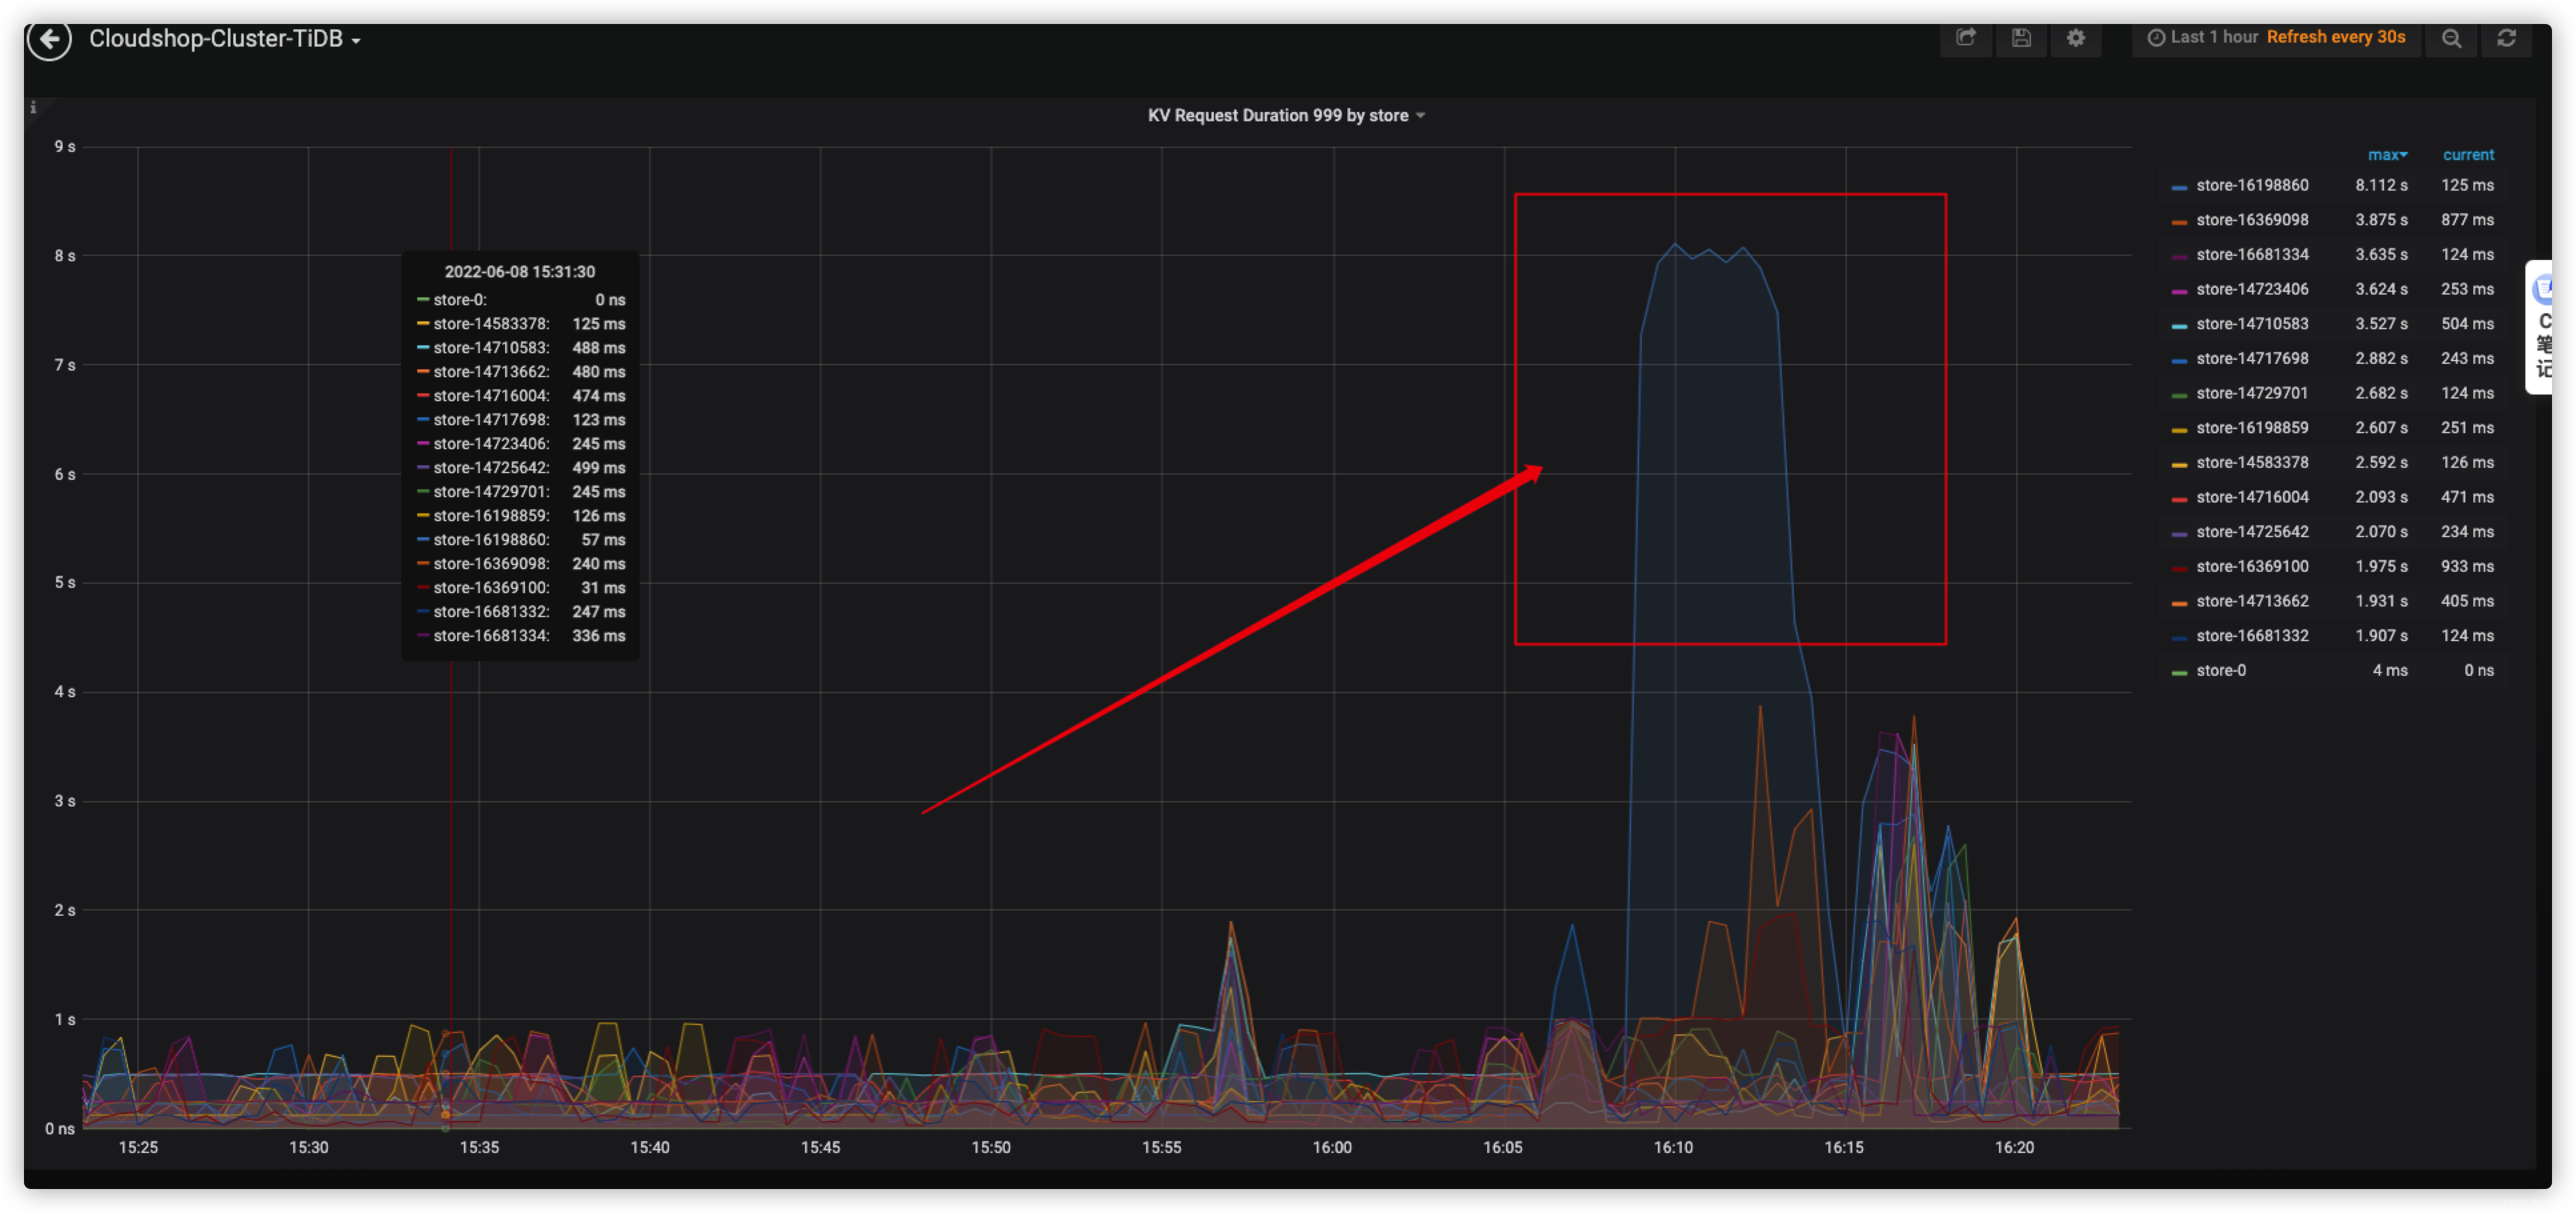Click store-14725642 legend color swatch
Viewport: 2576px width, 1213px height.
pos(2179,534)
